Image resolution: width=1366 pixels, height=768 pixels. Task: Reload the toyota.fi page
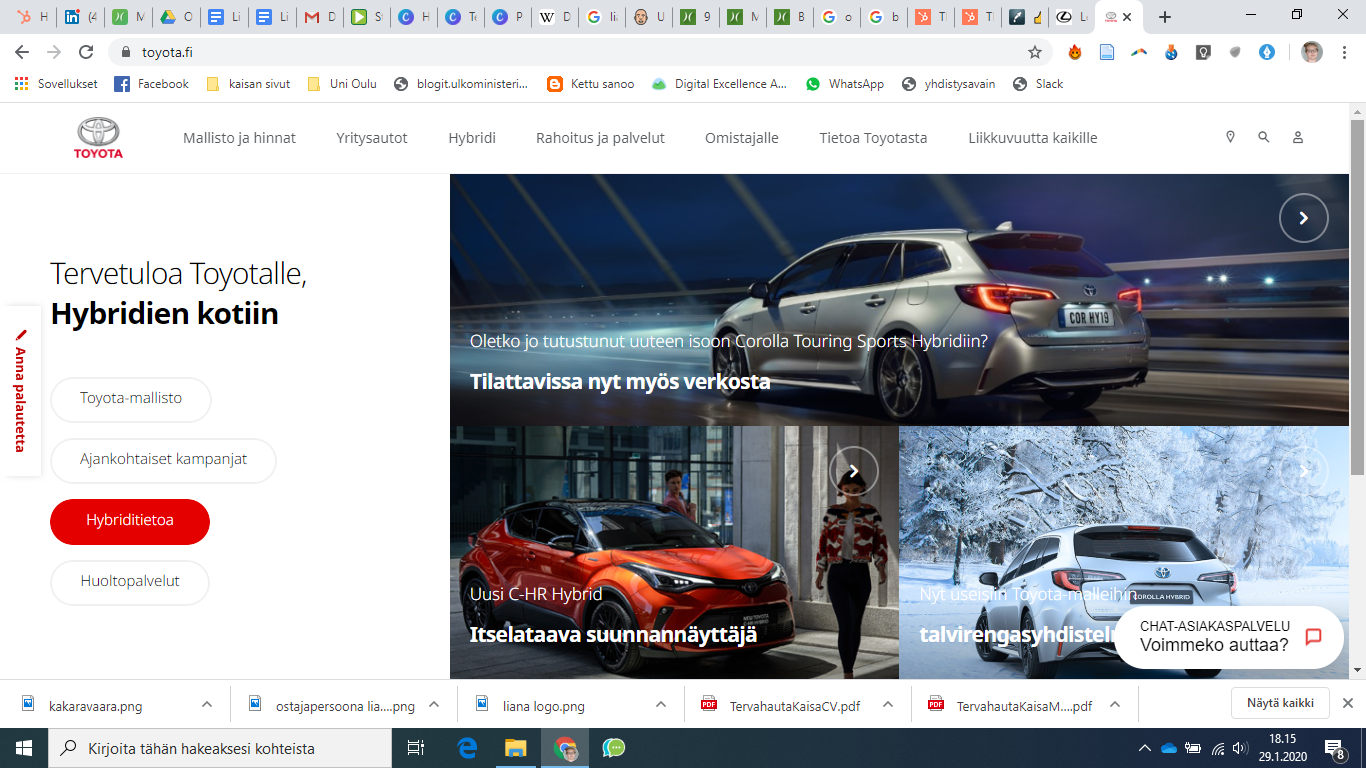(x=86, y=52)
